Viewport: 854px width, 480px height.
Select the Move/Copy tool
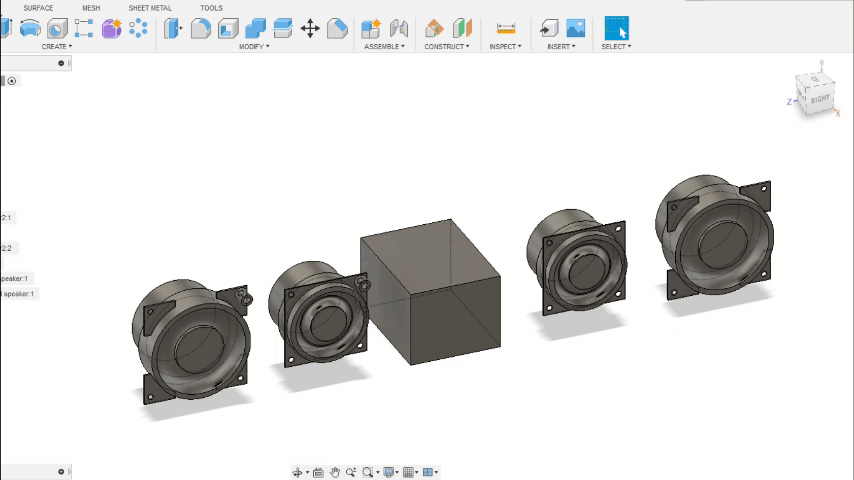pyautogui.click(x=310, y=28)
